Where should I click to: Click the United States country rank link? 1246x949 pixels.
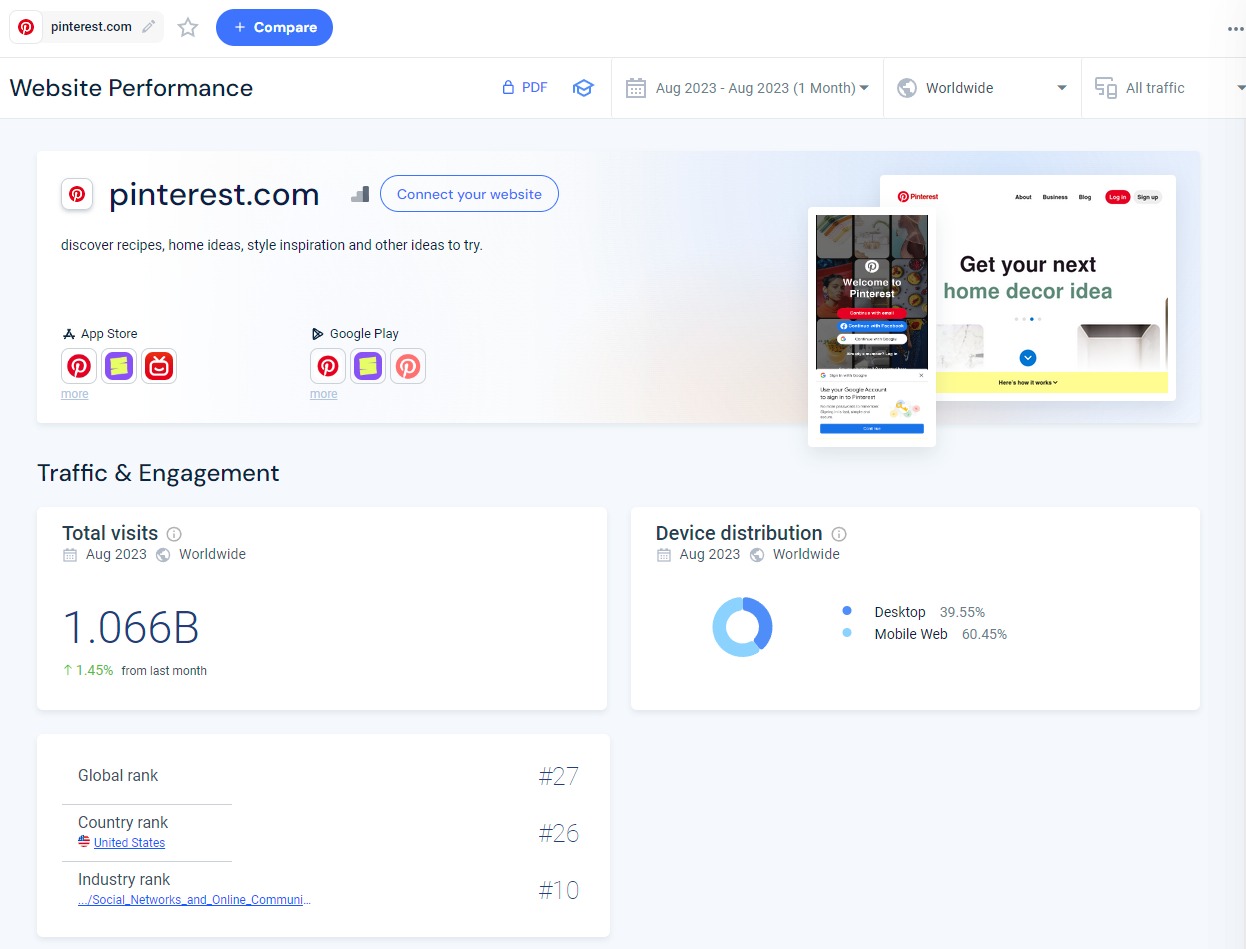coord(129,843)
